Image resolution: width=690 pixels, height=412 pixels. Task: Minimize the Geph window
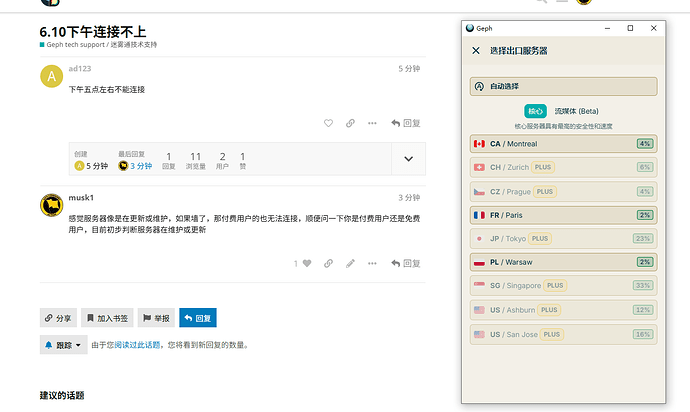607,28
